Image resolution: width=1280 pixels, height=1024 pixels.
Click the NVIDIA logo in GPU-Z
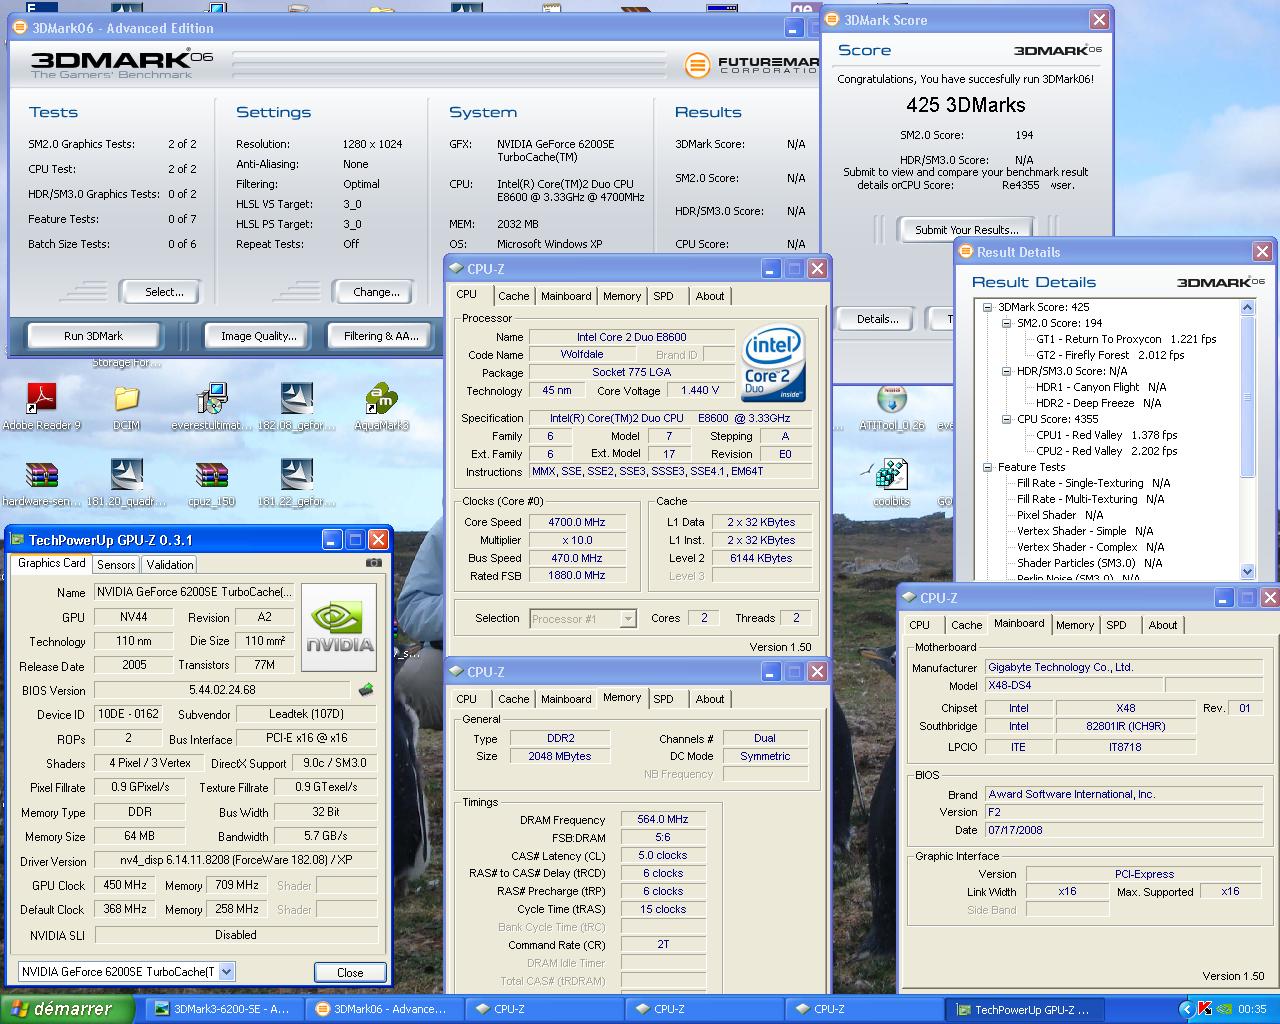tap(339, 629)
